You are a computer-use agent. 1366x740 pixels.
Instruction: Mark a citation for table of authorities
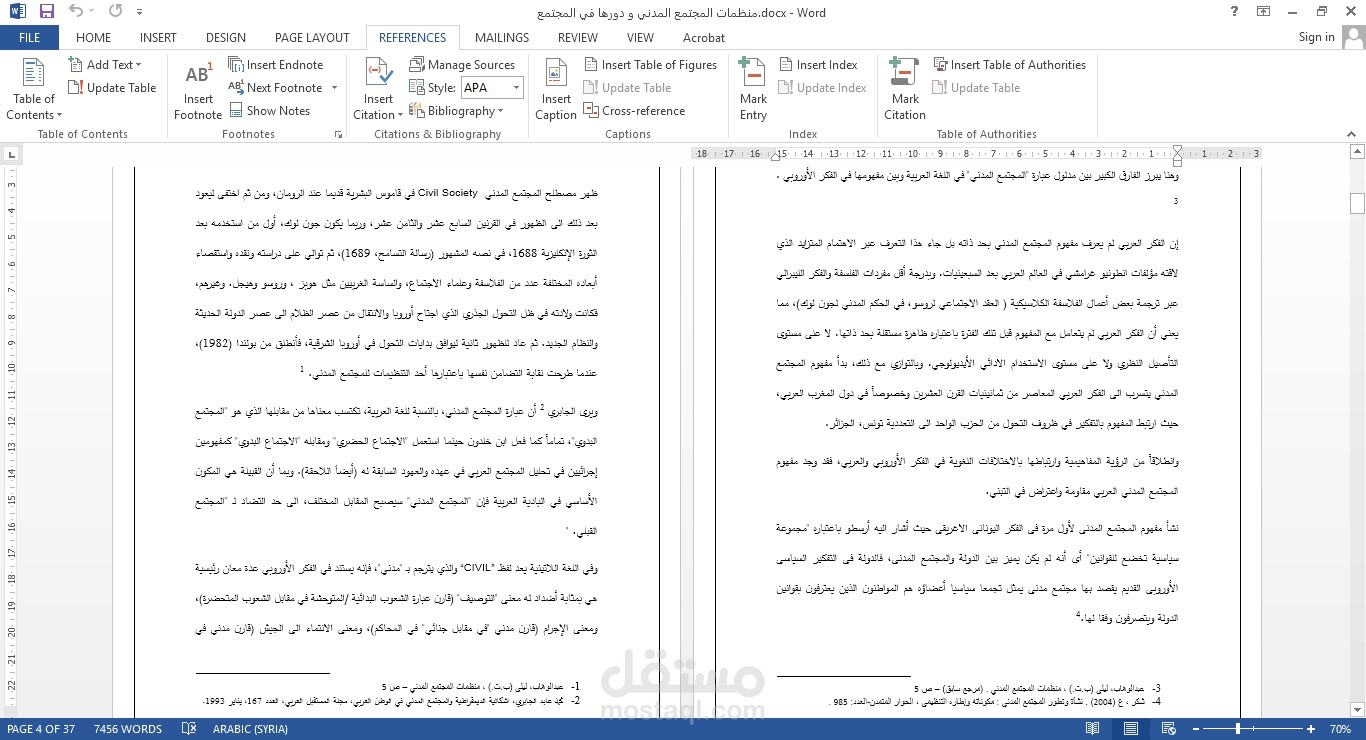904,90
